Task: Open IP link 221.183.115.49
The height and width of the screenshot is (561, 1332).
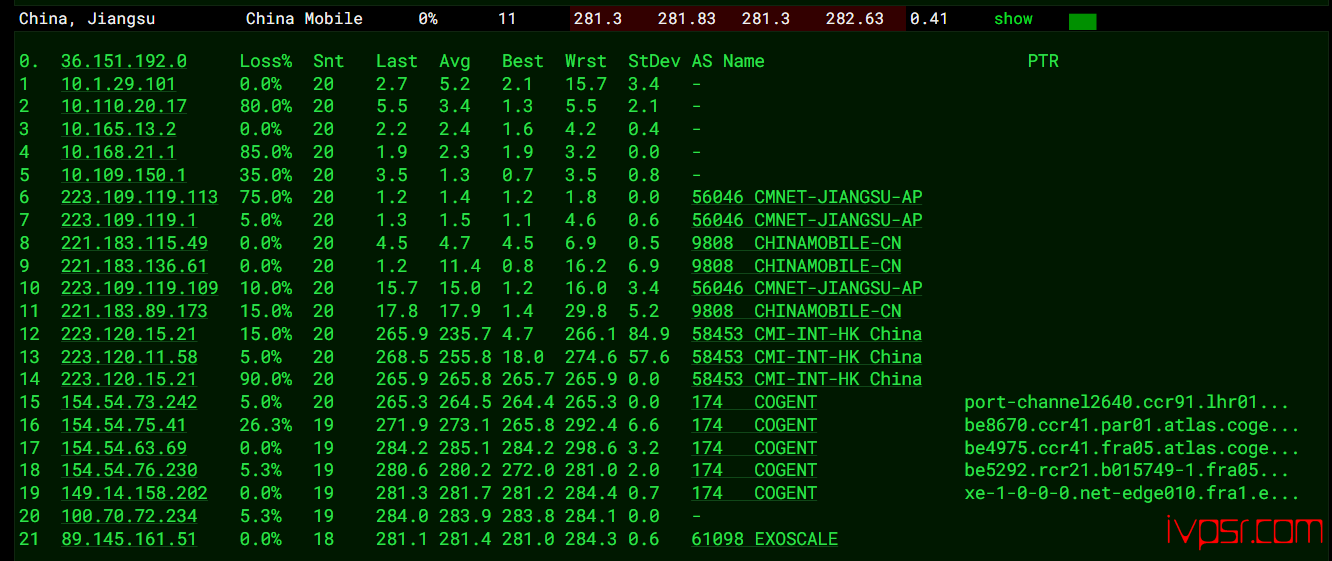Action: (134, 243)
